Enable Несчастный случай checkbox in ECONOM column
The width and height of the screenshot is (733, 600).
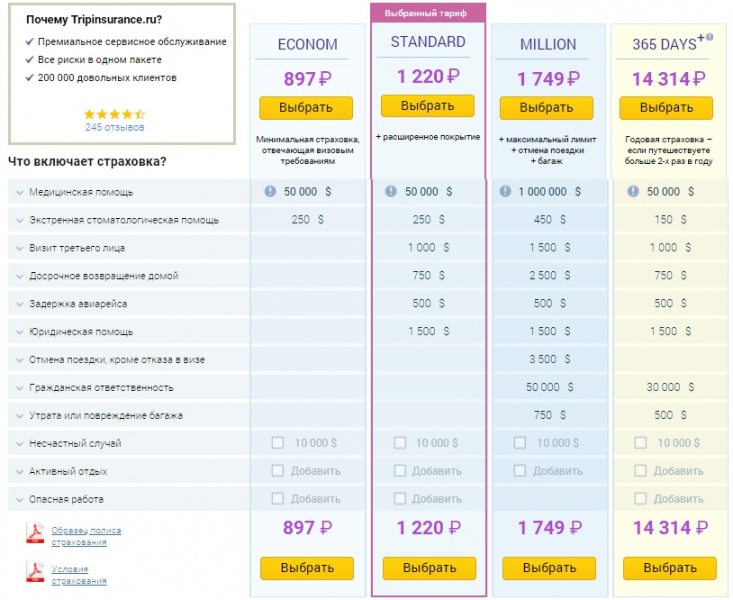(278, 443)
